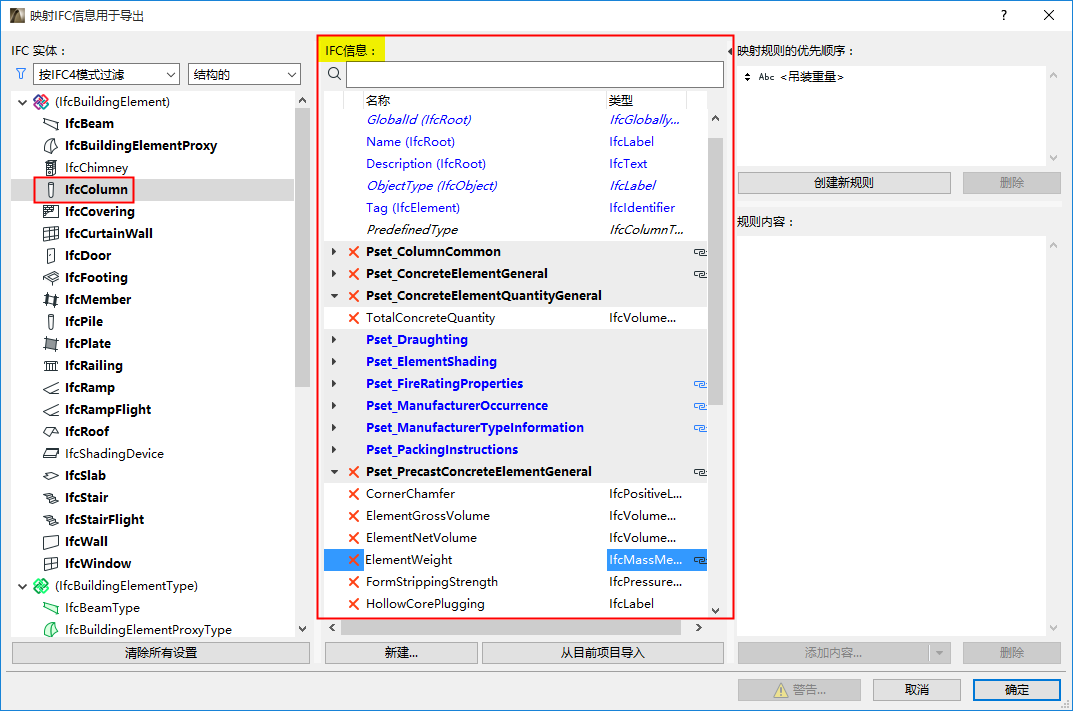Click the 清除所有设置 button
Image resolution: width=1073 pixels, height=711 pixels.
tap(161, 653)
